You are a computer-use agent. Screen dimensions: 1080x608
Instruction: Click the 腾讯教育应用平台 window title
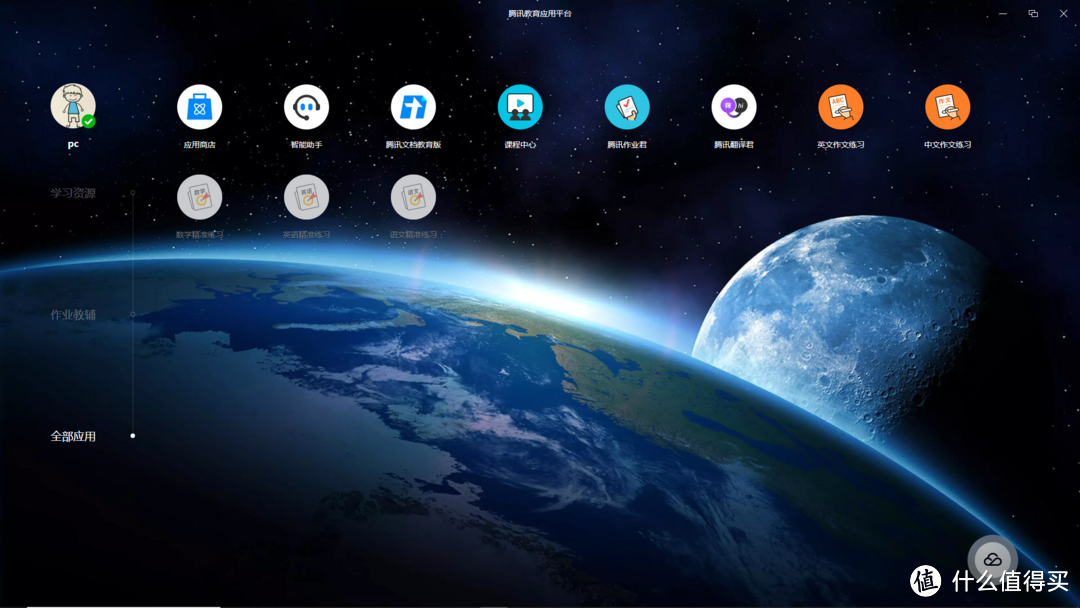pyautogui.click(x=540, y=13)
